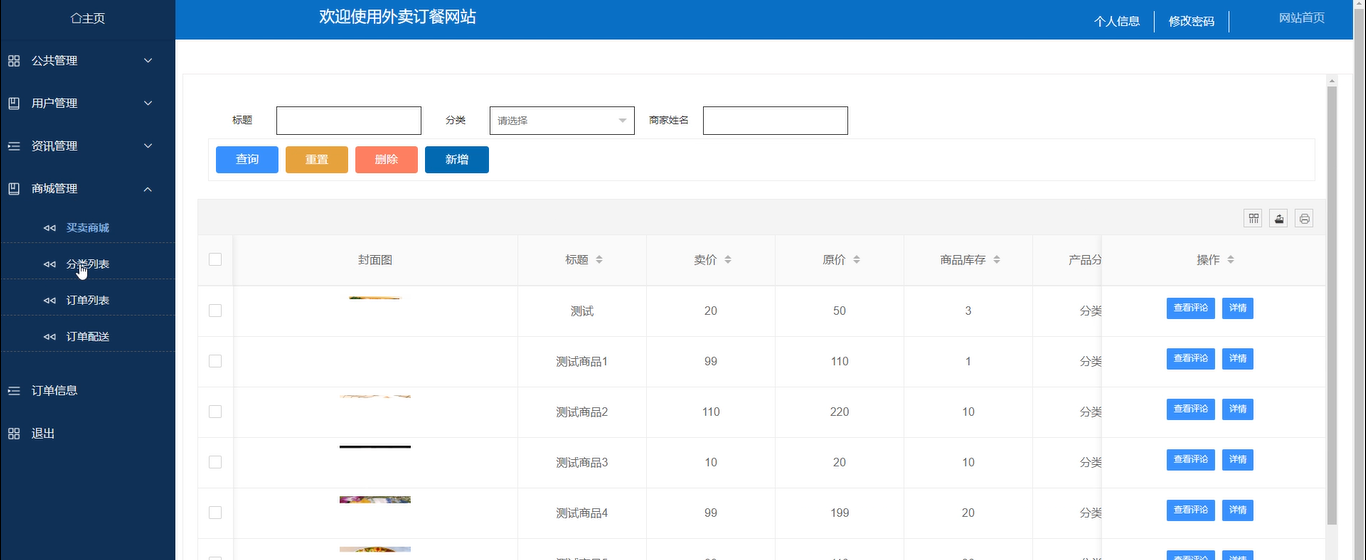Click the 删除 button
This screenshot has width=1366, height=560.
point(386,160)
